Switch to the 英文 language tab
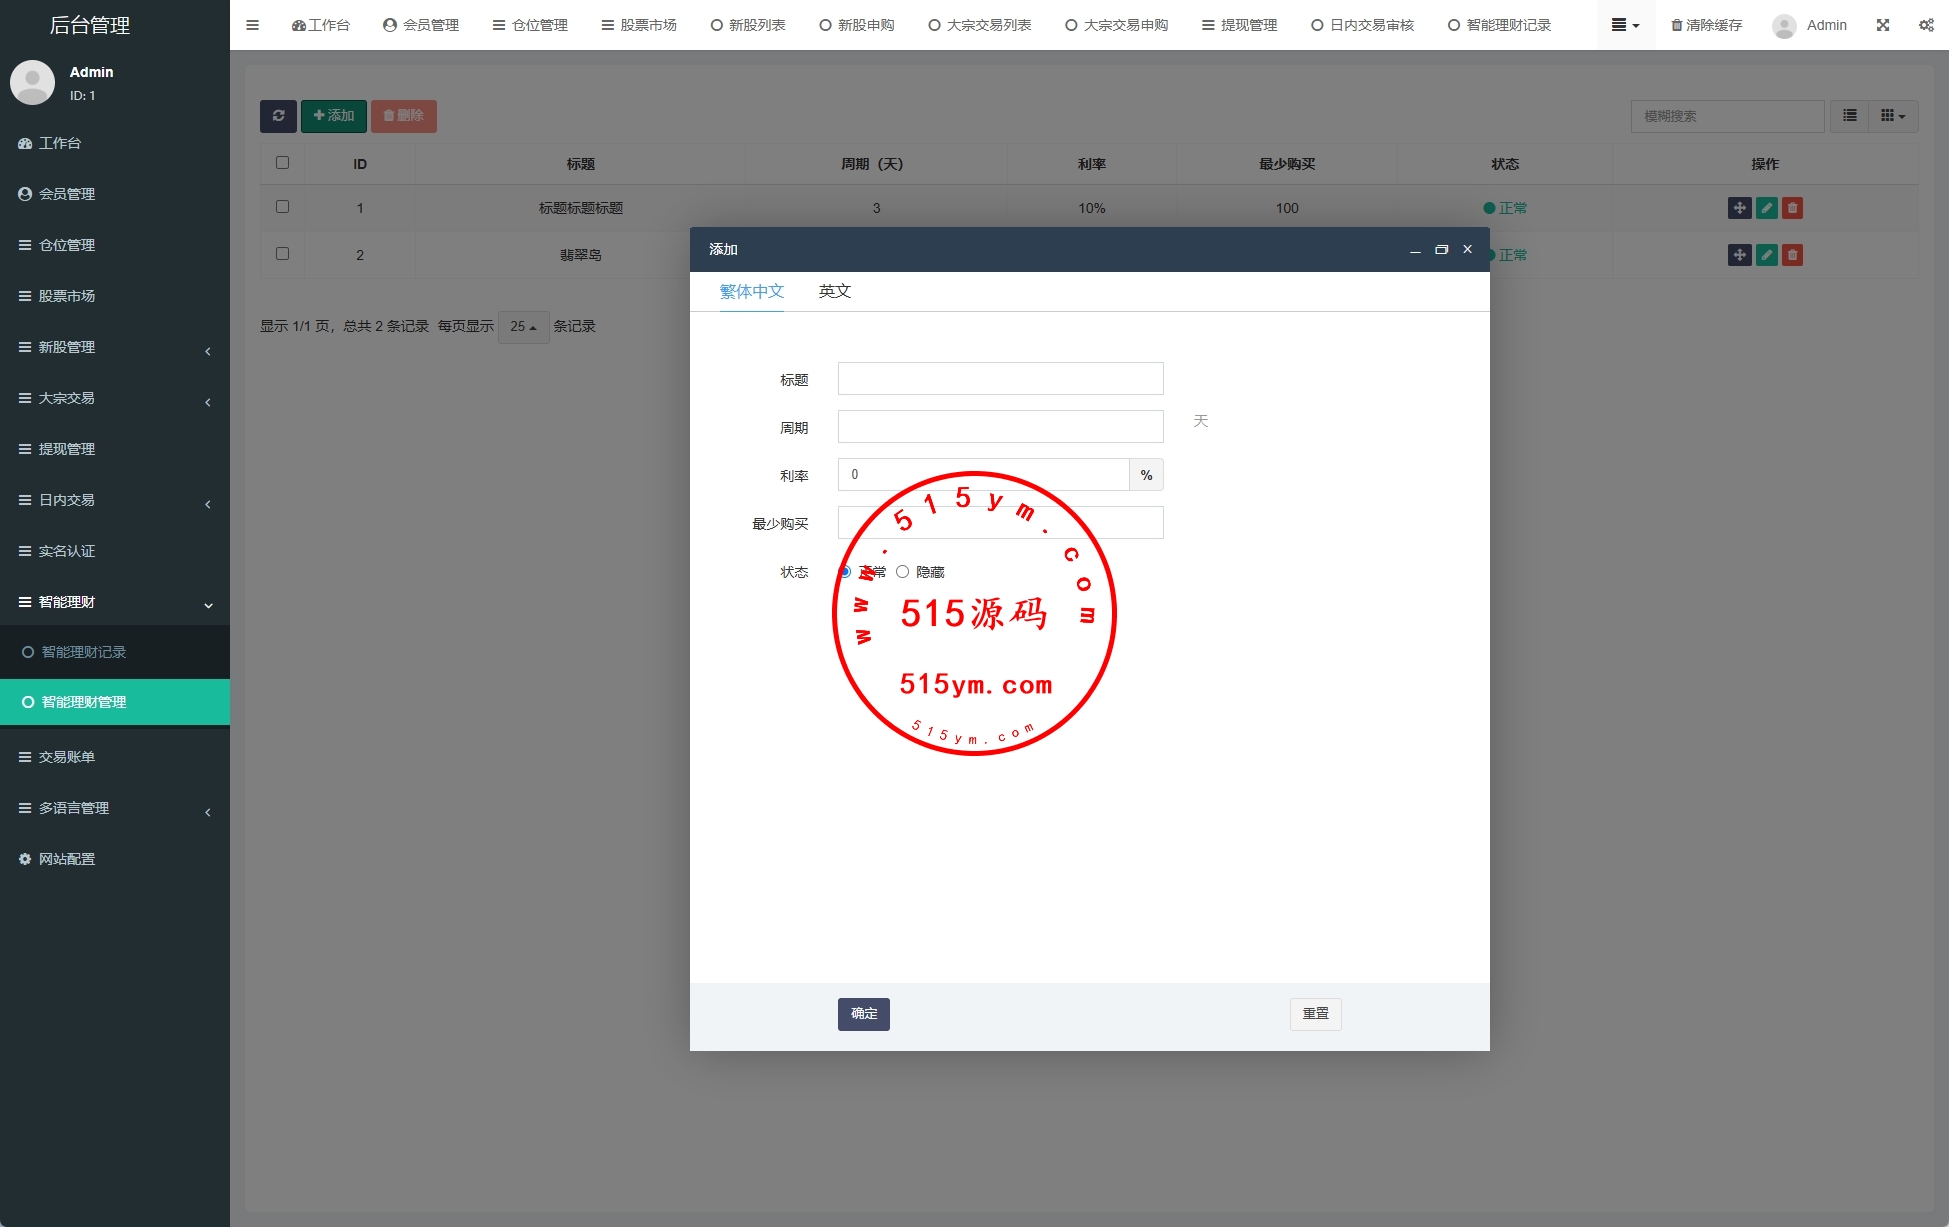The image size is (1949, 1227). (834, 291)
